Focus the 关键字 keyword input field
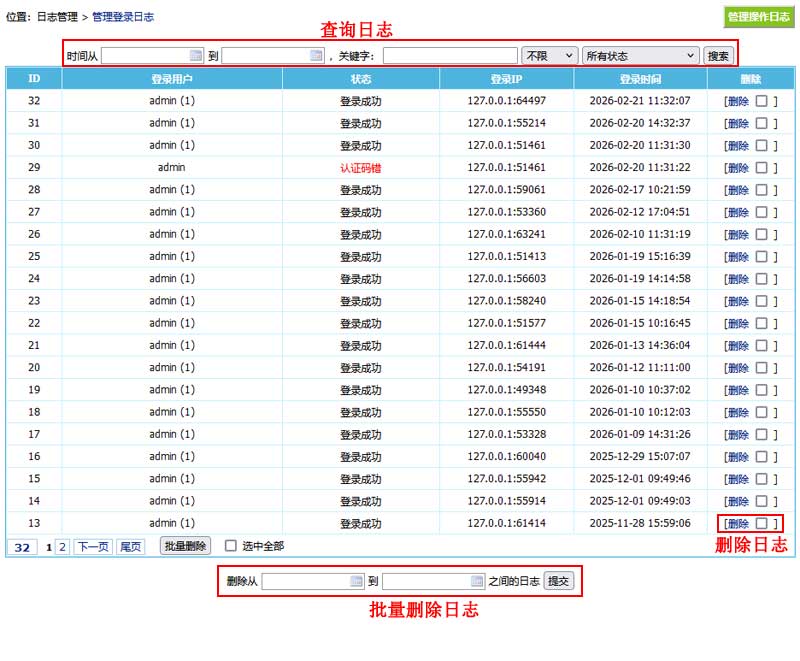 [449, 56]
